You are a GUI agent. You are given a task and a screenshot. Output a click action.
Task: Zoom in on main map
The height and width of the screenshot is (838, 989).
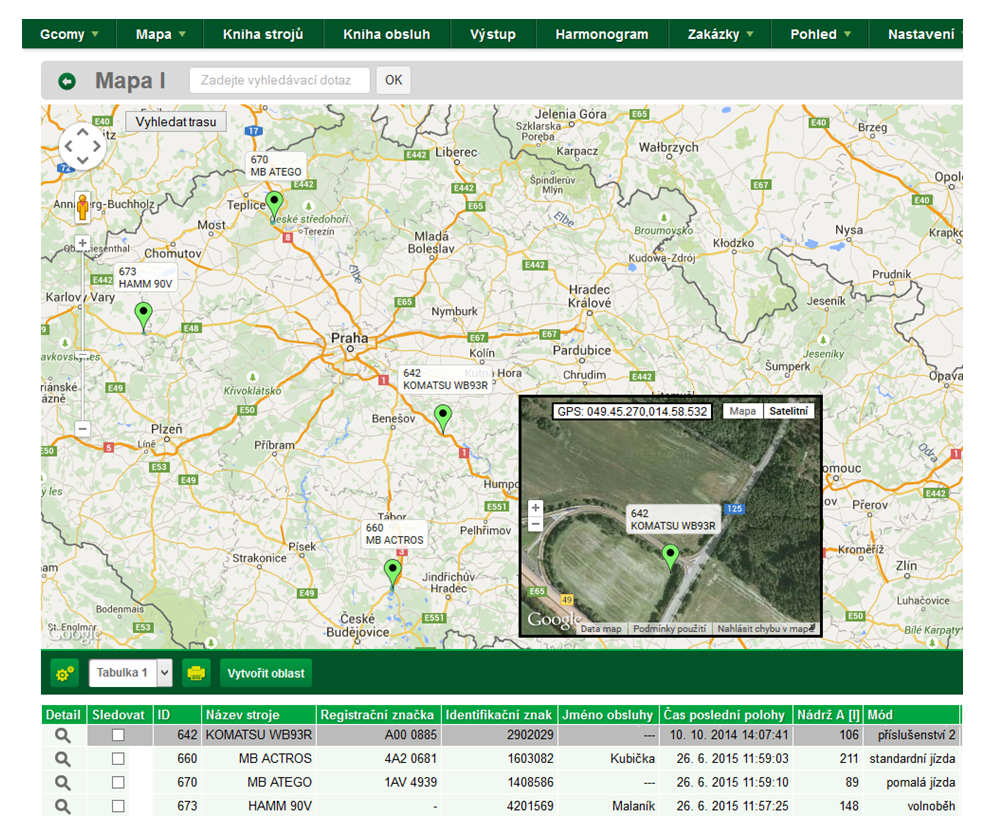tap(83, 243)
